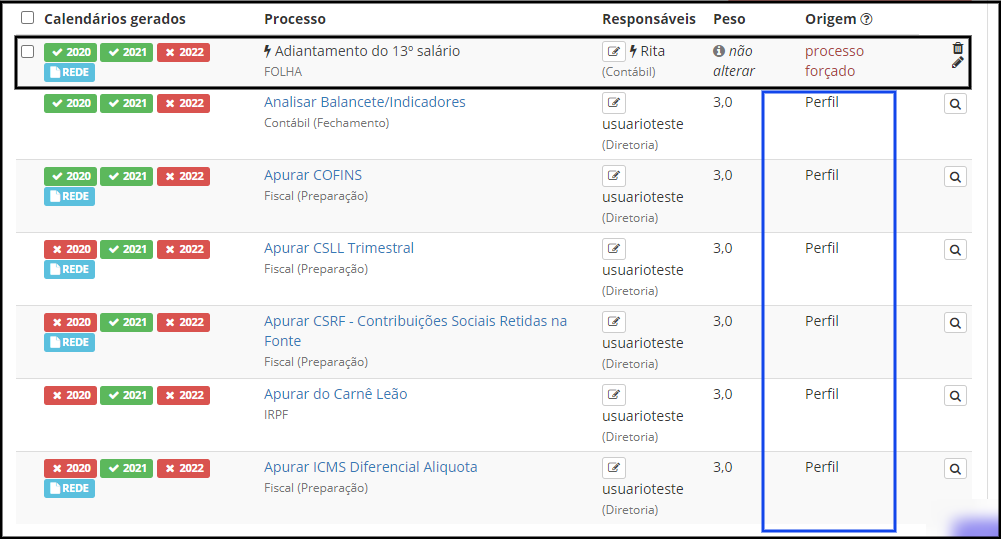
Task: Click REDE badge on Apurar COFINS row
Action: (x=70, y=196)
